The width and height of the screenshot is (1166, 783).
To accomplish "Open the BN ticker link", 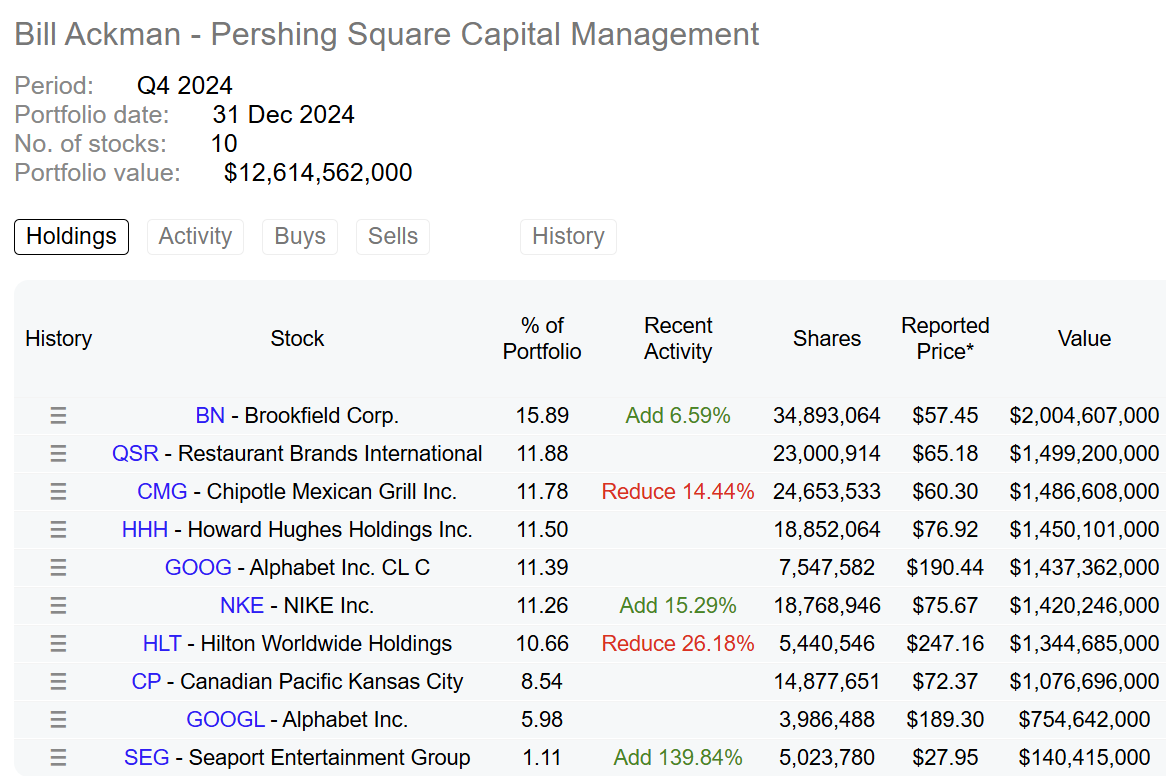I will coord(210,415).
